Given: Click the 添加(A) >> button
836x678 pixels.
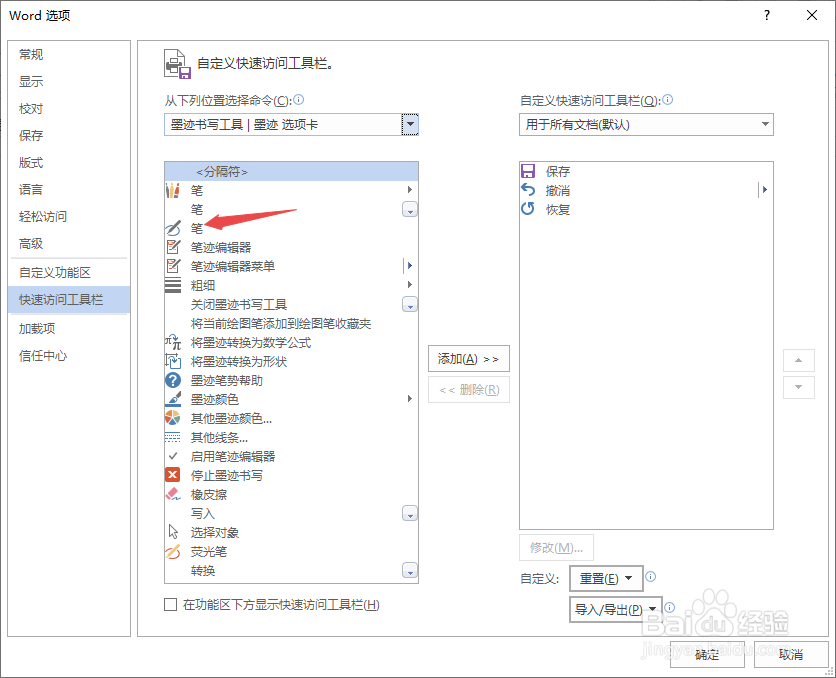Looking at the screenshot, I should coord(469,359).
